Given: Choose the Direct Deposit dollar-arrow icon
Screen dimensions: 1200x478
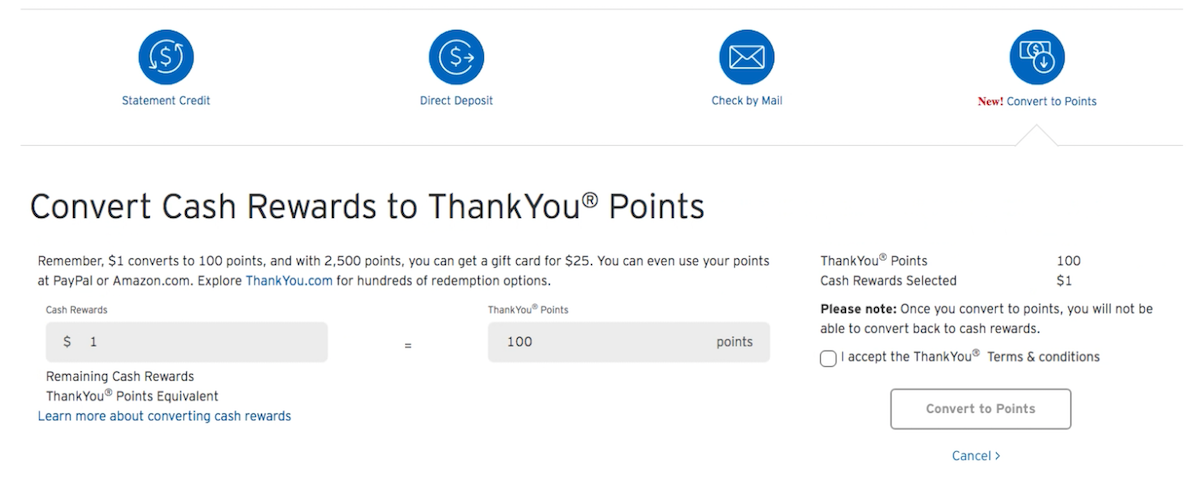Looking at the screenshot, I should (x=456, y=57).
